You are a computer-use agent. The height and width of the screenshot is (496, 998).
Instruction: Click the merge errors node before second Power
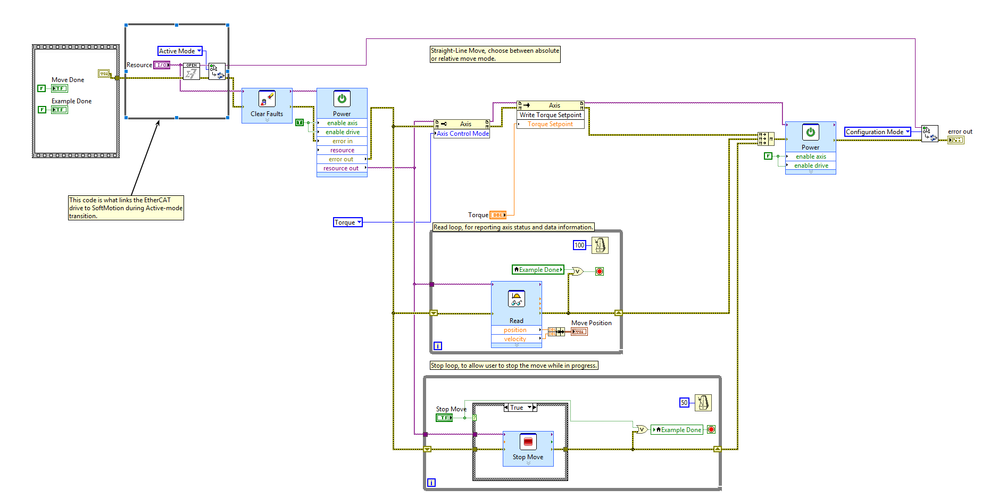pyautogui.click(x=764, y=138)
